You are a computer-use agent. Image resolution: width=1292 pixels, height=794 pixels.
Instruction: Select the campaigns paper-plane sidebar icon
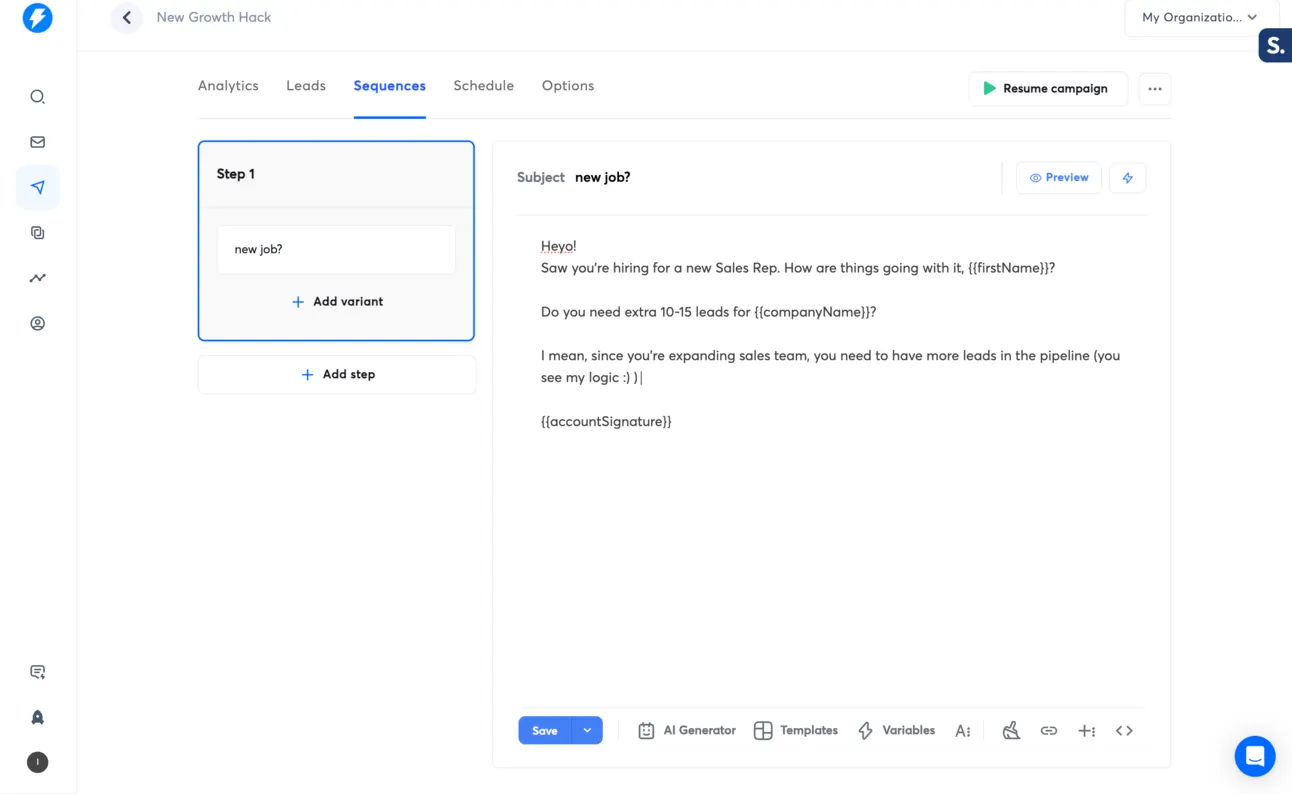(38, 187)
